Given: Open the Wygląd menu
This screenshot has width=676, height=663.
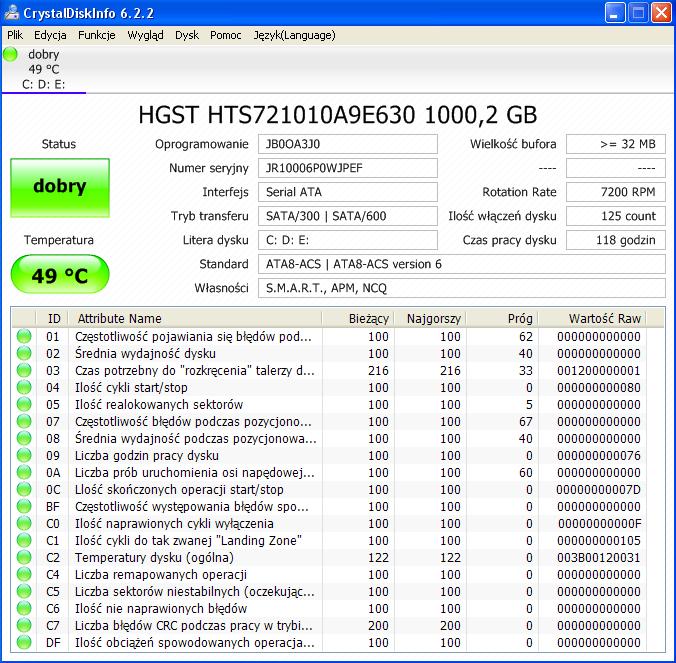Looking at the screenshot, I should [145, 35].
